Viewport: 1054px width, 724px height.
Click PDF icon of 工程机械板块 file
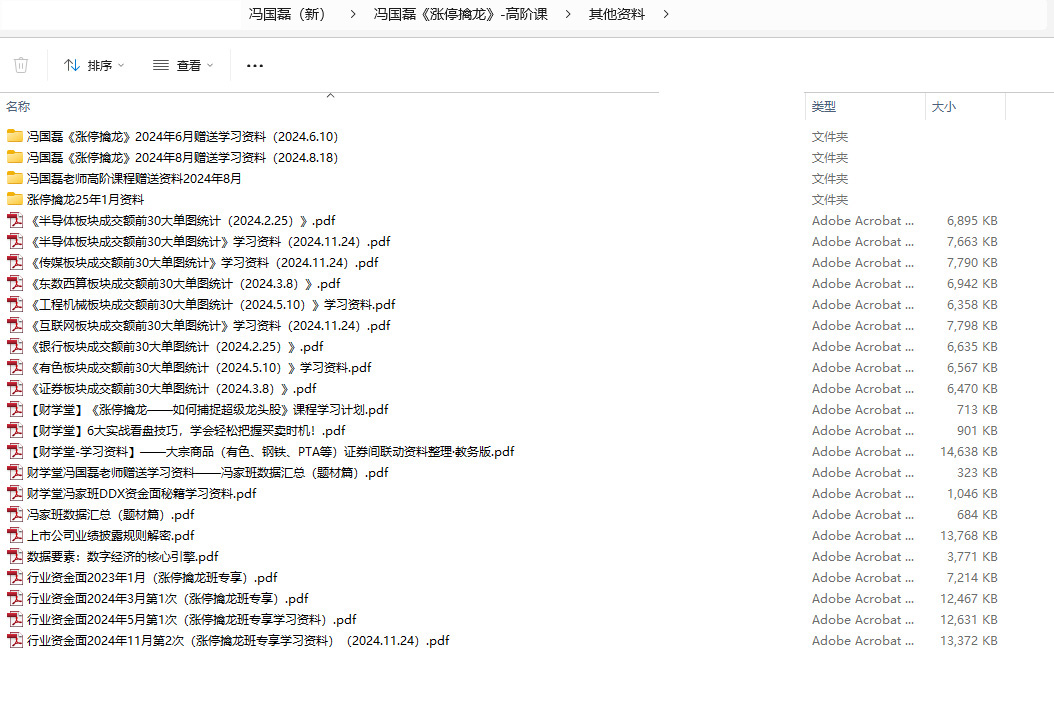coord(15,305)
